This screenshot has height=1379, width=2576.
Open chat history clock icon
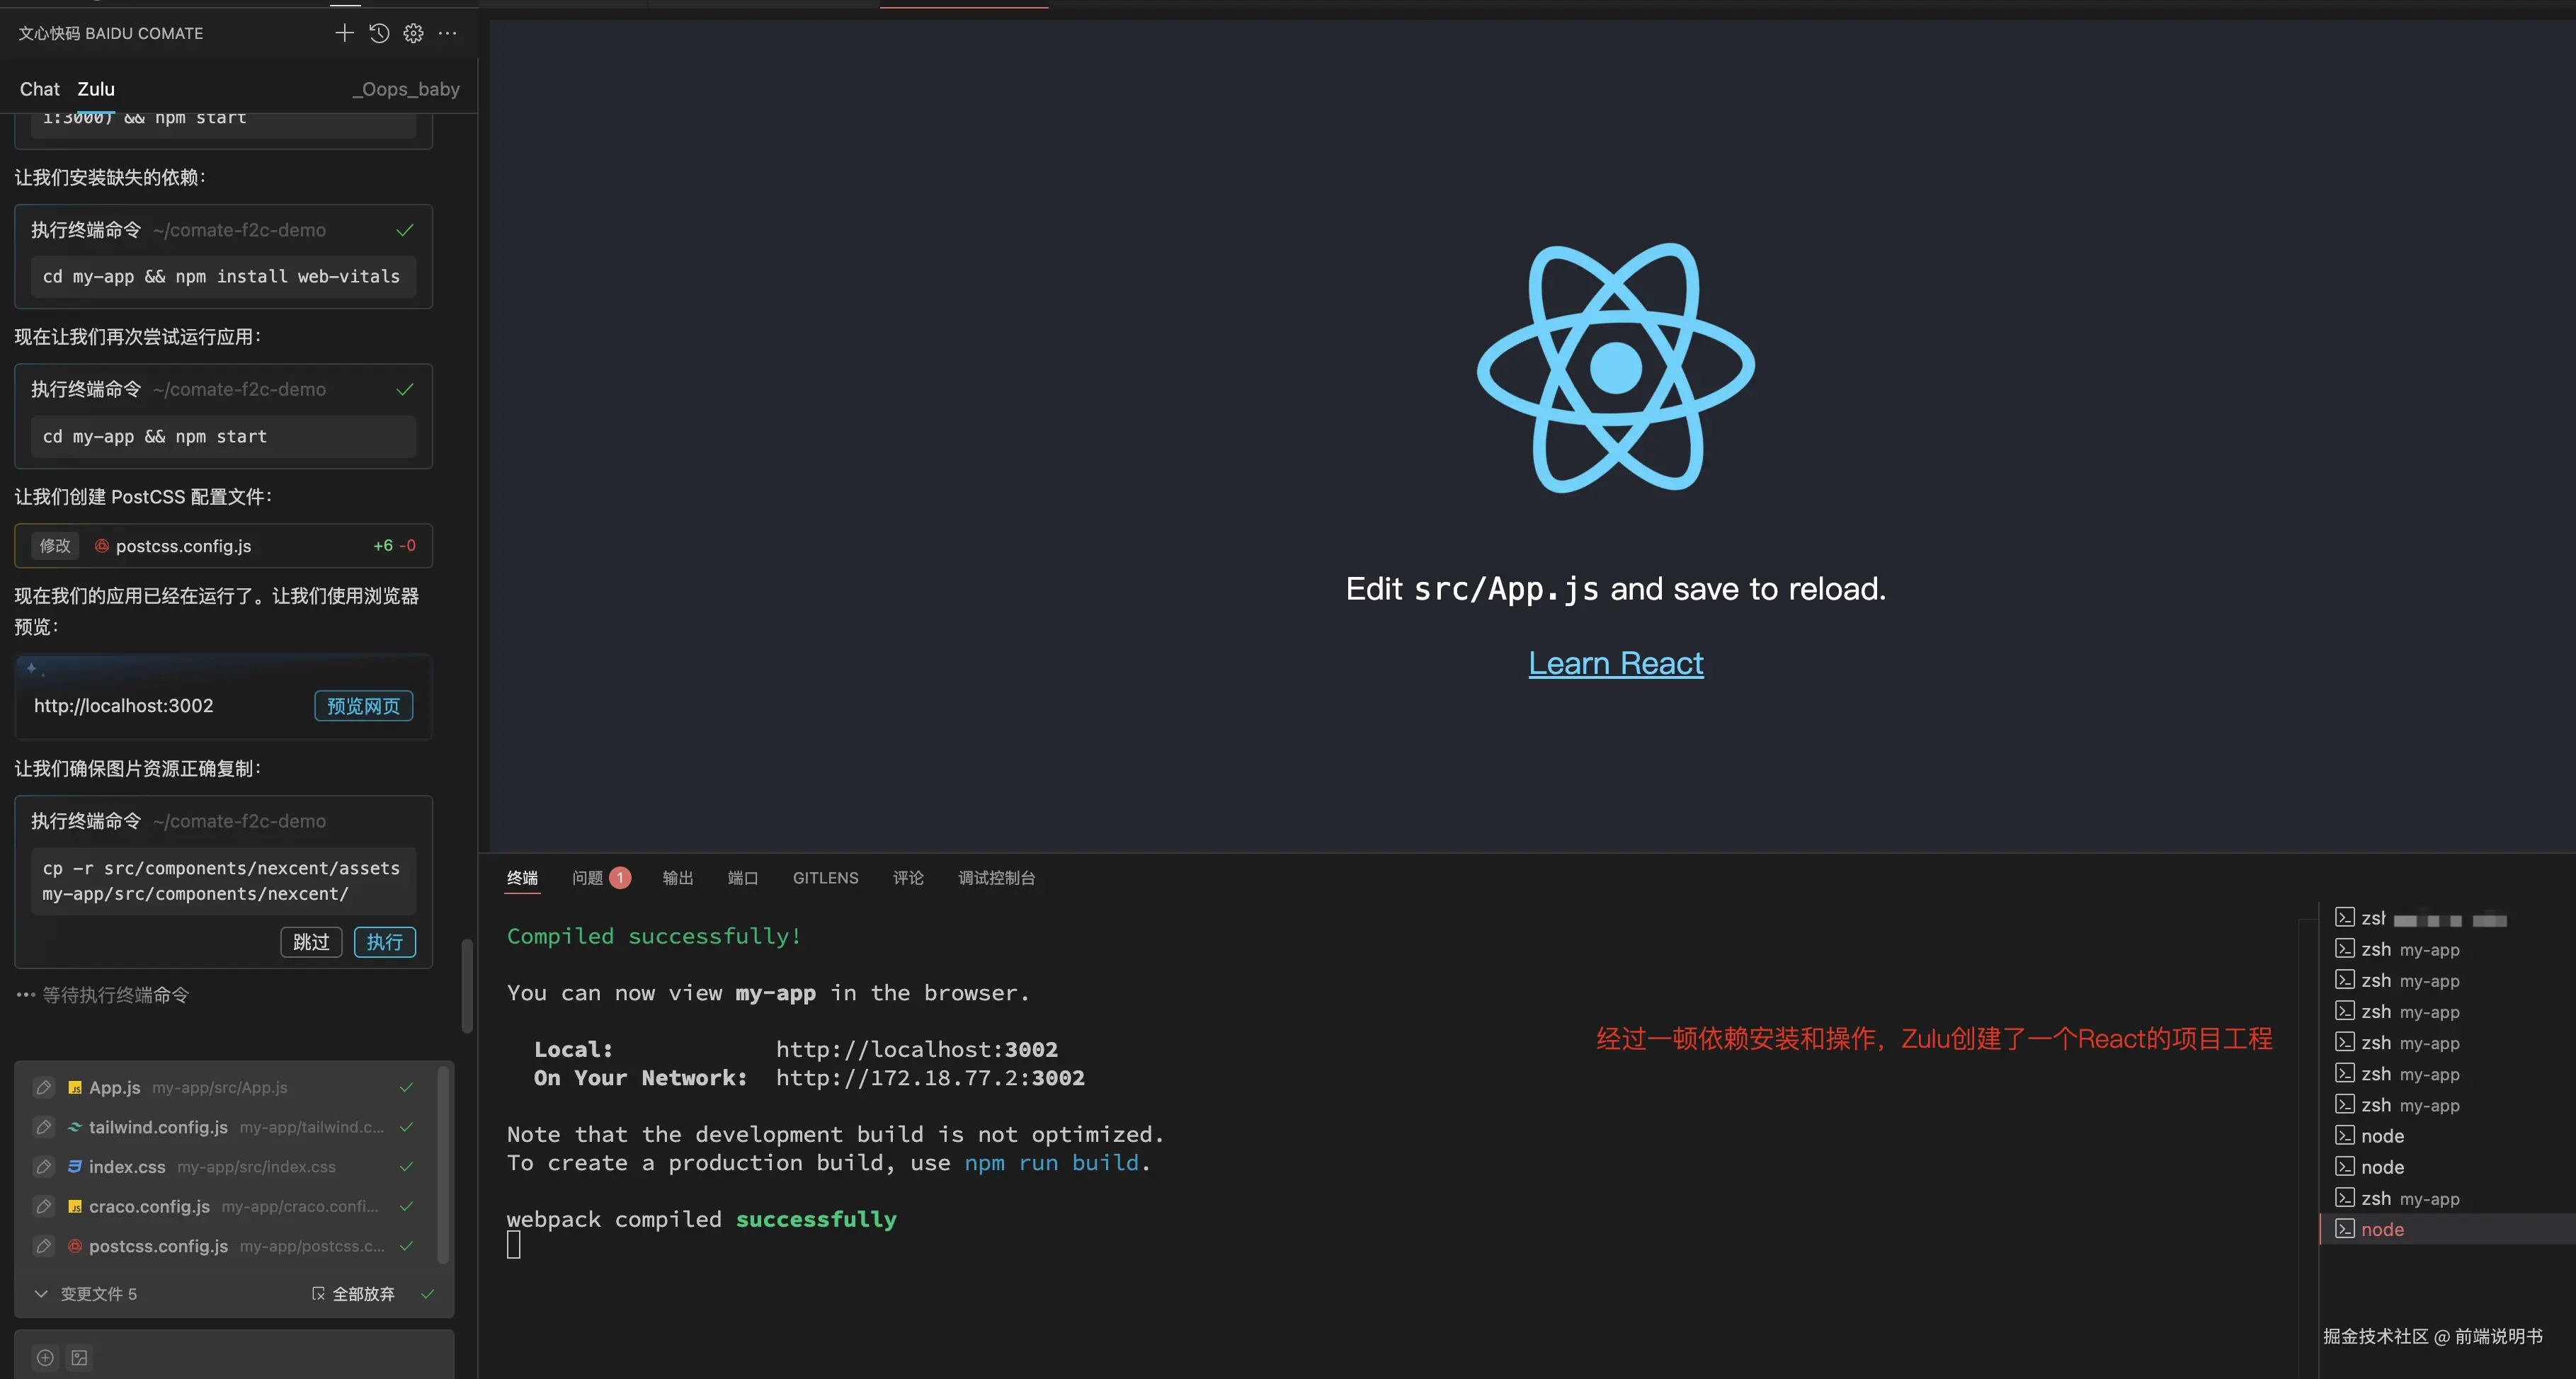click(379, 33)
